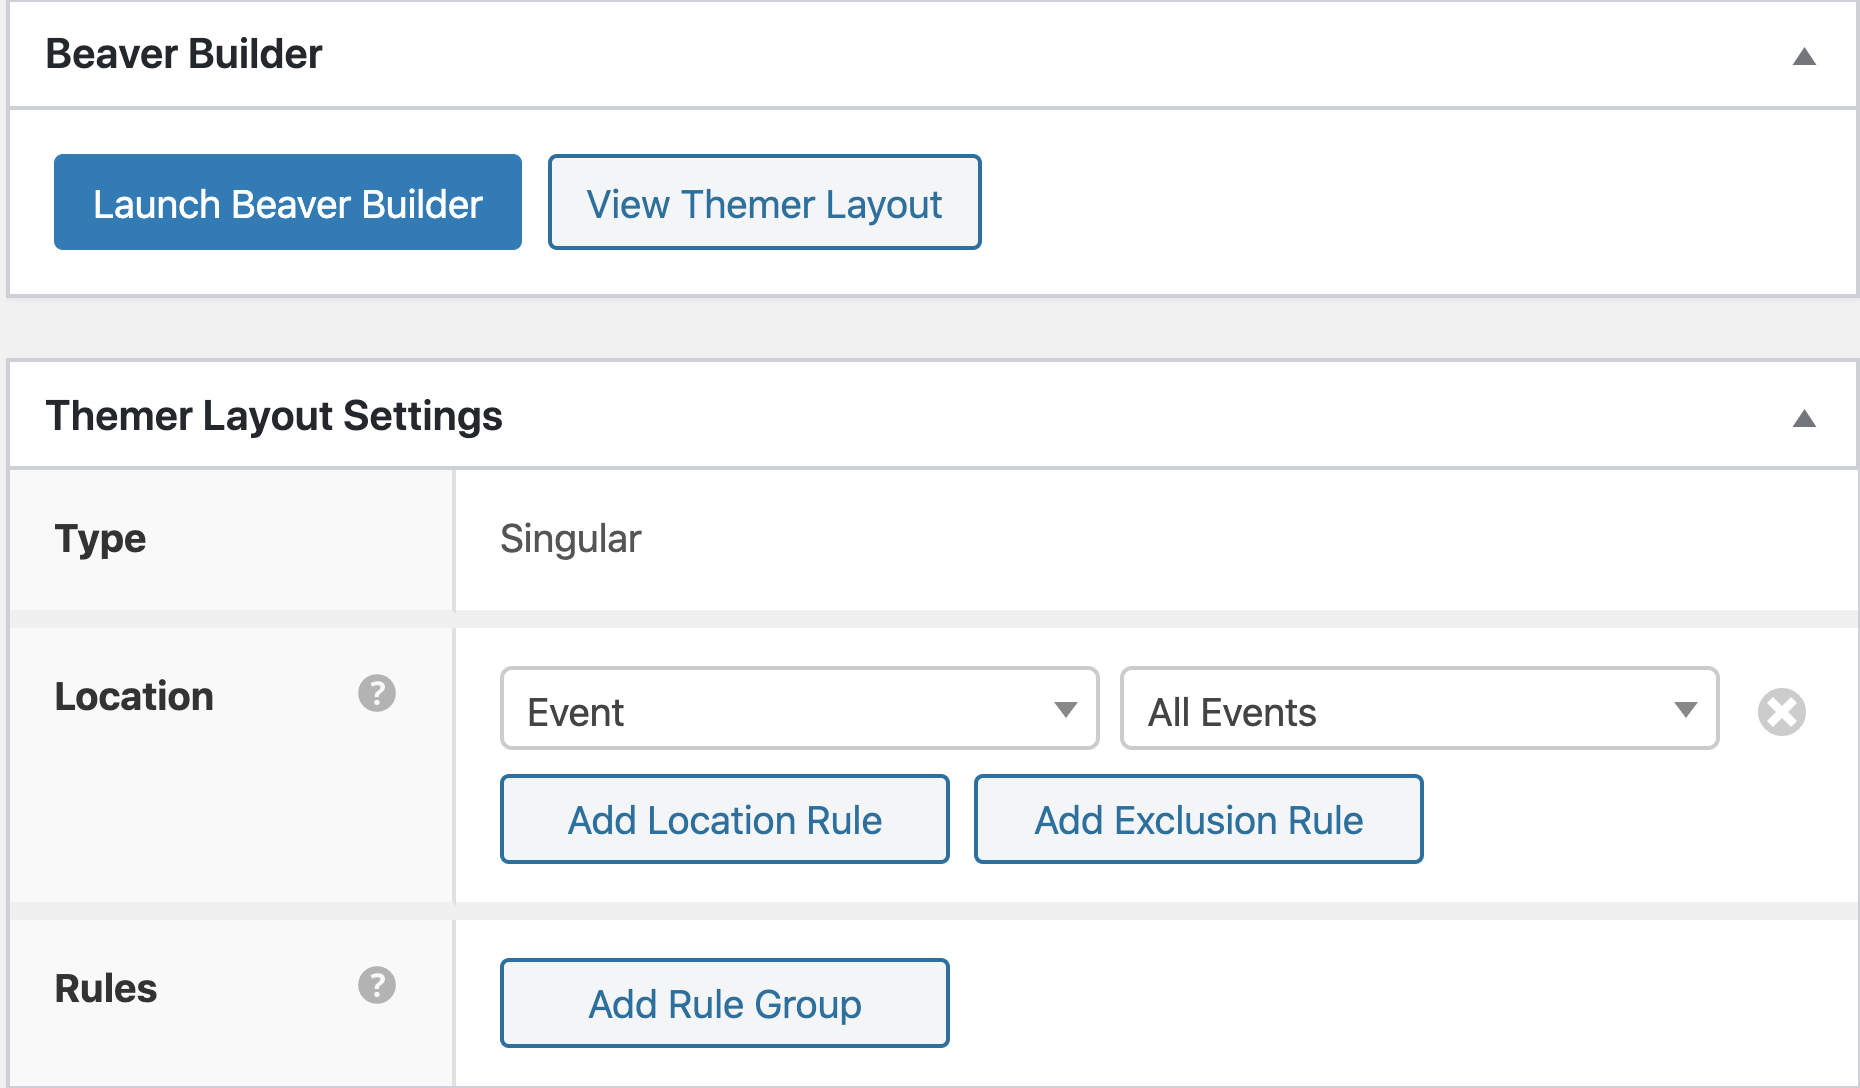Click the Themer Layout Settings heading
1860x1088 pixels.
click(x=274, y=416)
